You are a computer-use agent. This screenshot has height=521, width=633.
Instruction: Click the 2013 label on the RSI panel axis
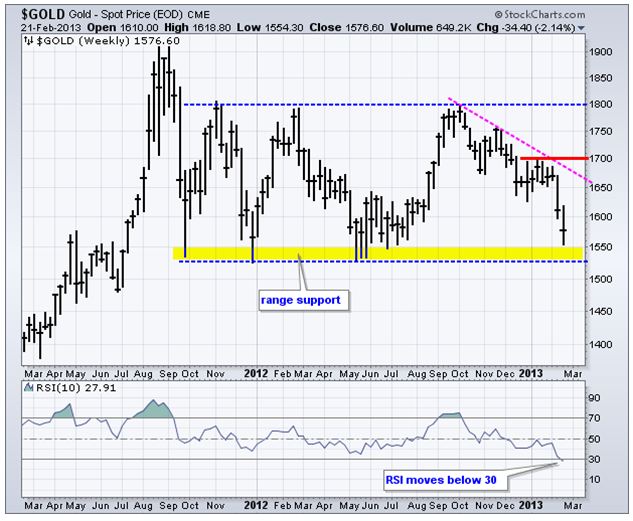(530, 506)
